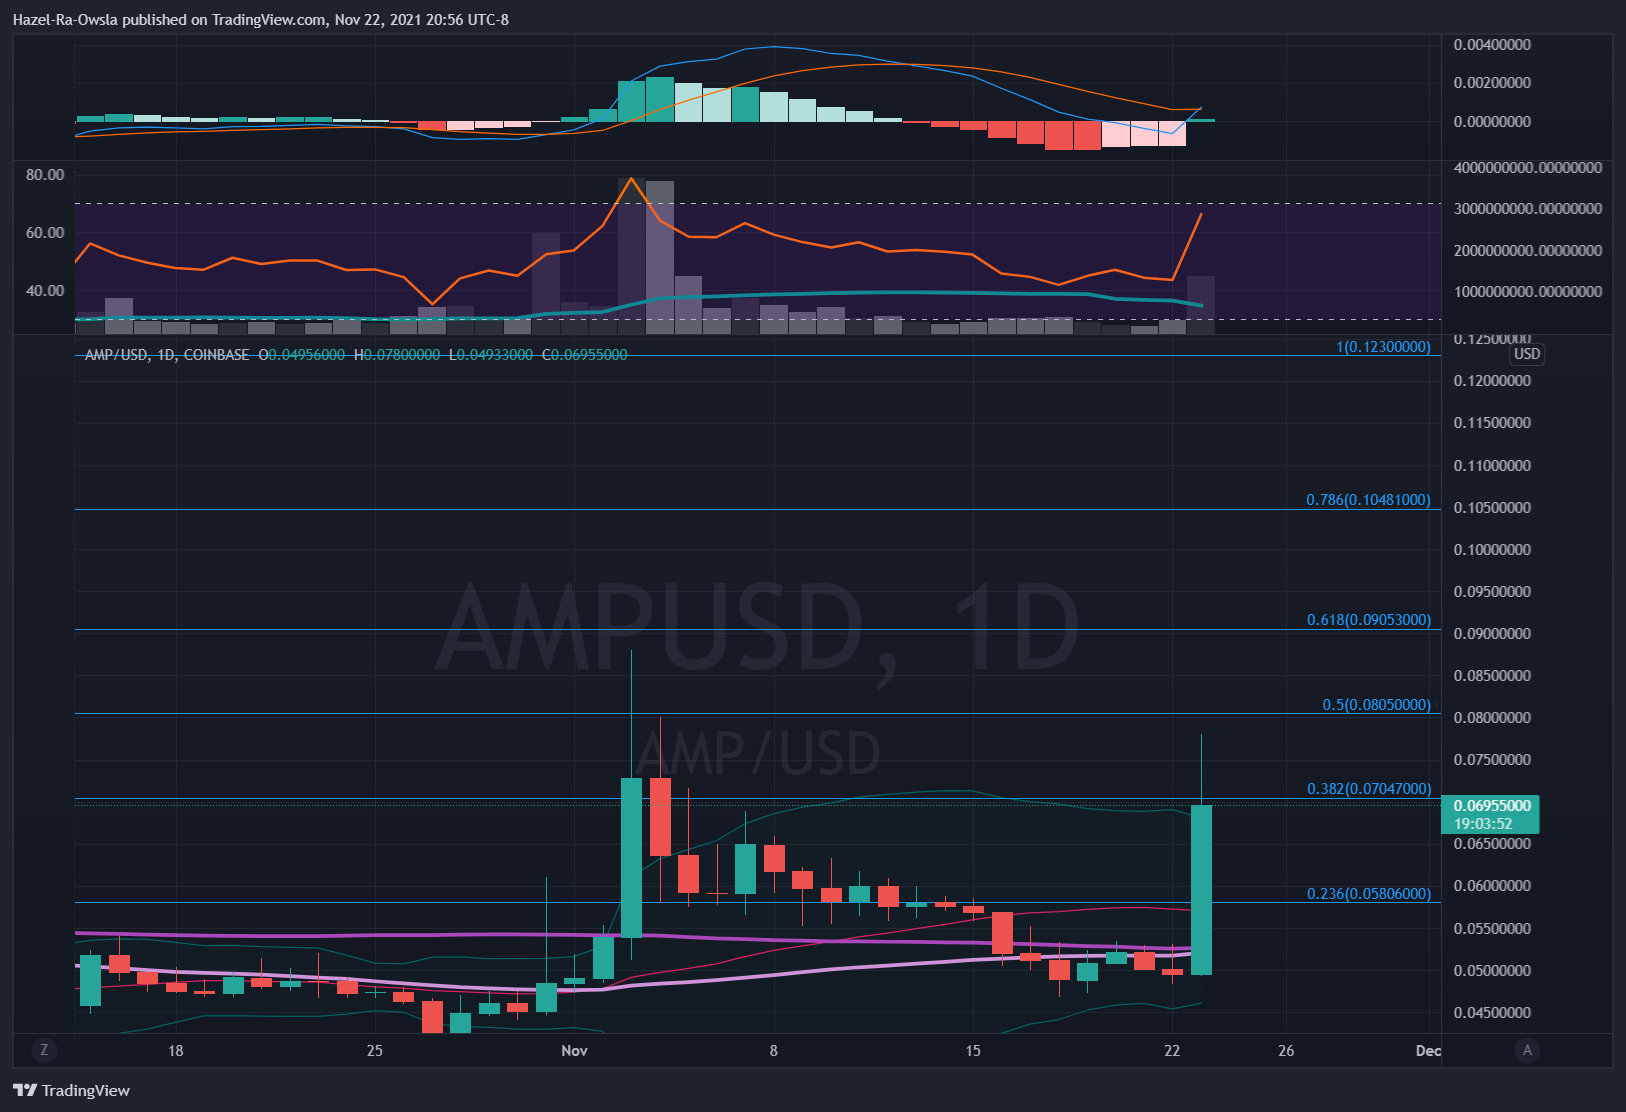Click the open value O0.04956000
The width and height of the screenshot is (1626, 1112).
coord(301,355)
